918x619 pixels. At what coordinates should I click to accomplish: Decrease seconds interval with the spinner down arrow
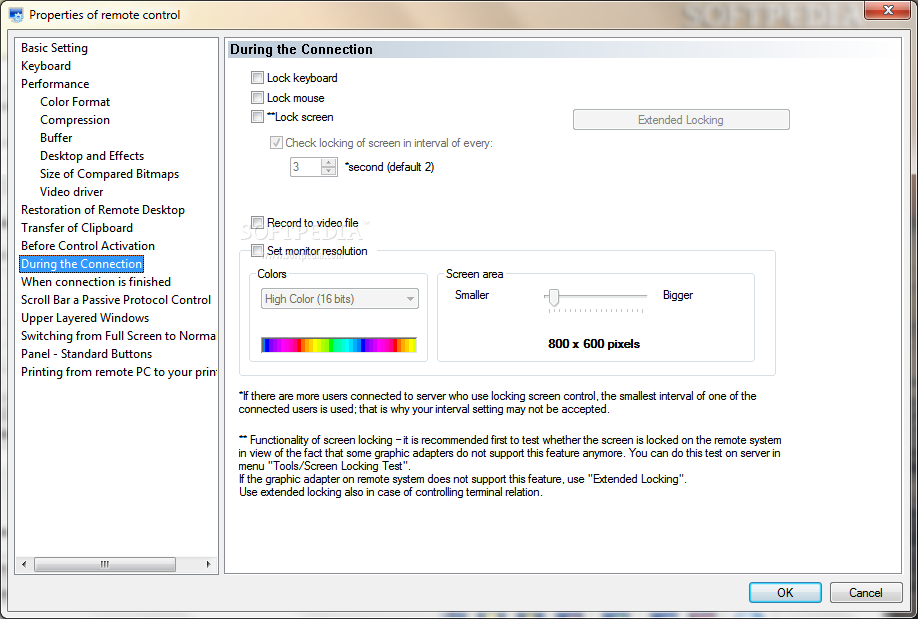pyautogui.click(x=329, y=171)
